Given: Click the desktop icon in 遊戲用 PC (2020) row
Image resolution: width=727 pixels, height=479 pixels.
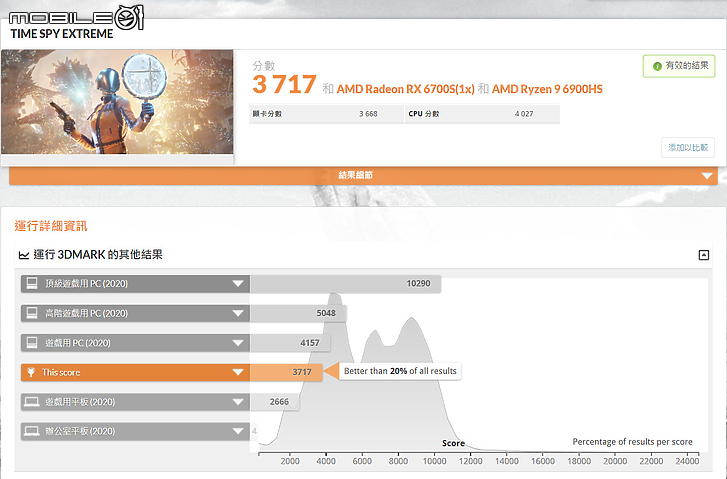Looking at the screenshot, I should point(32,343).
